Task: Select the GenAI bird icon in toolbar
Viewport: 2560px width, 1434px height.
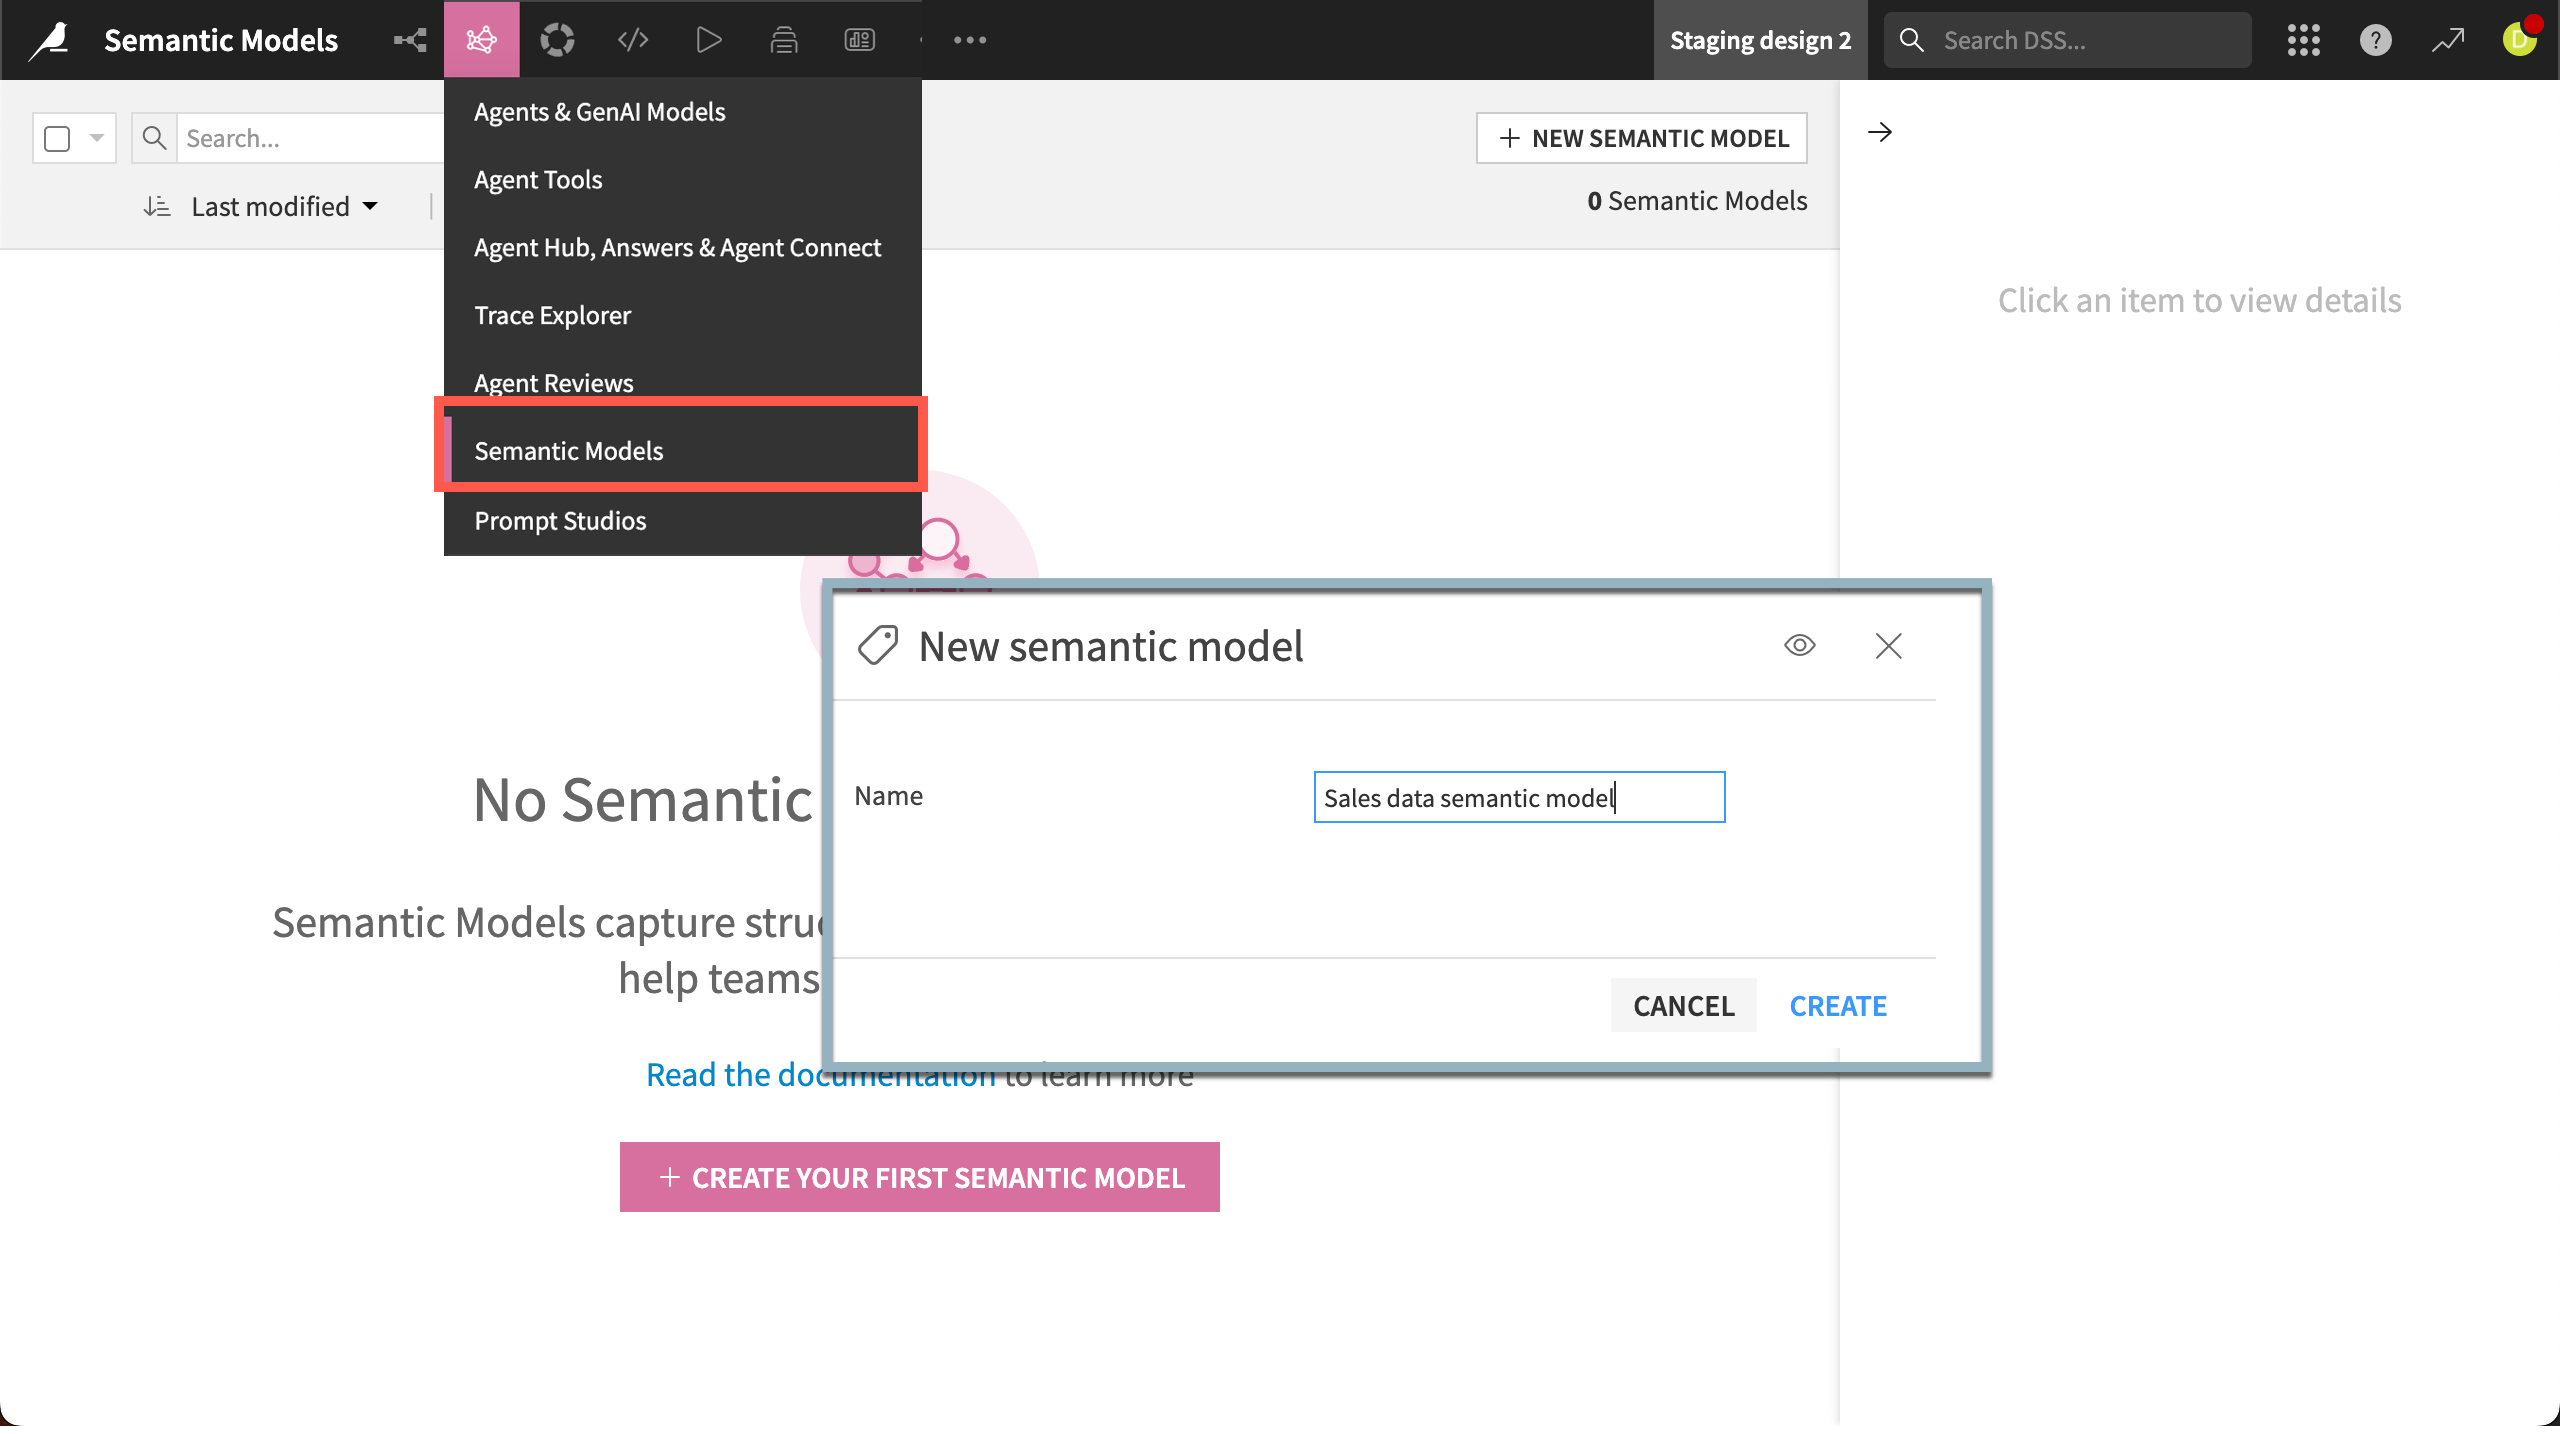Action: (x=481, y=40)
